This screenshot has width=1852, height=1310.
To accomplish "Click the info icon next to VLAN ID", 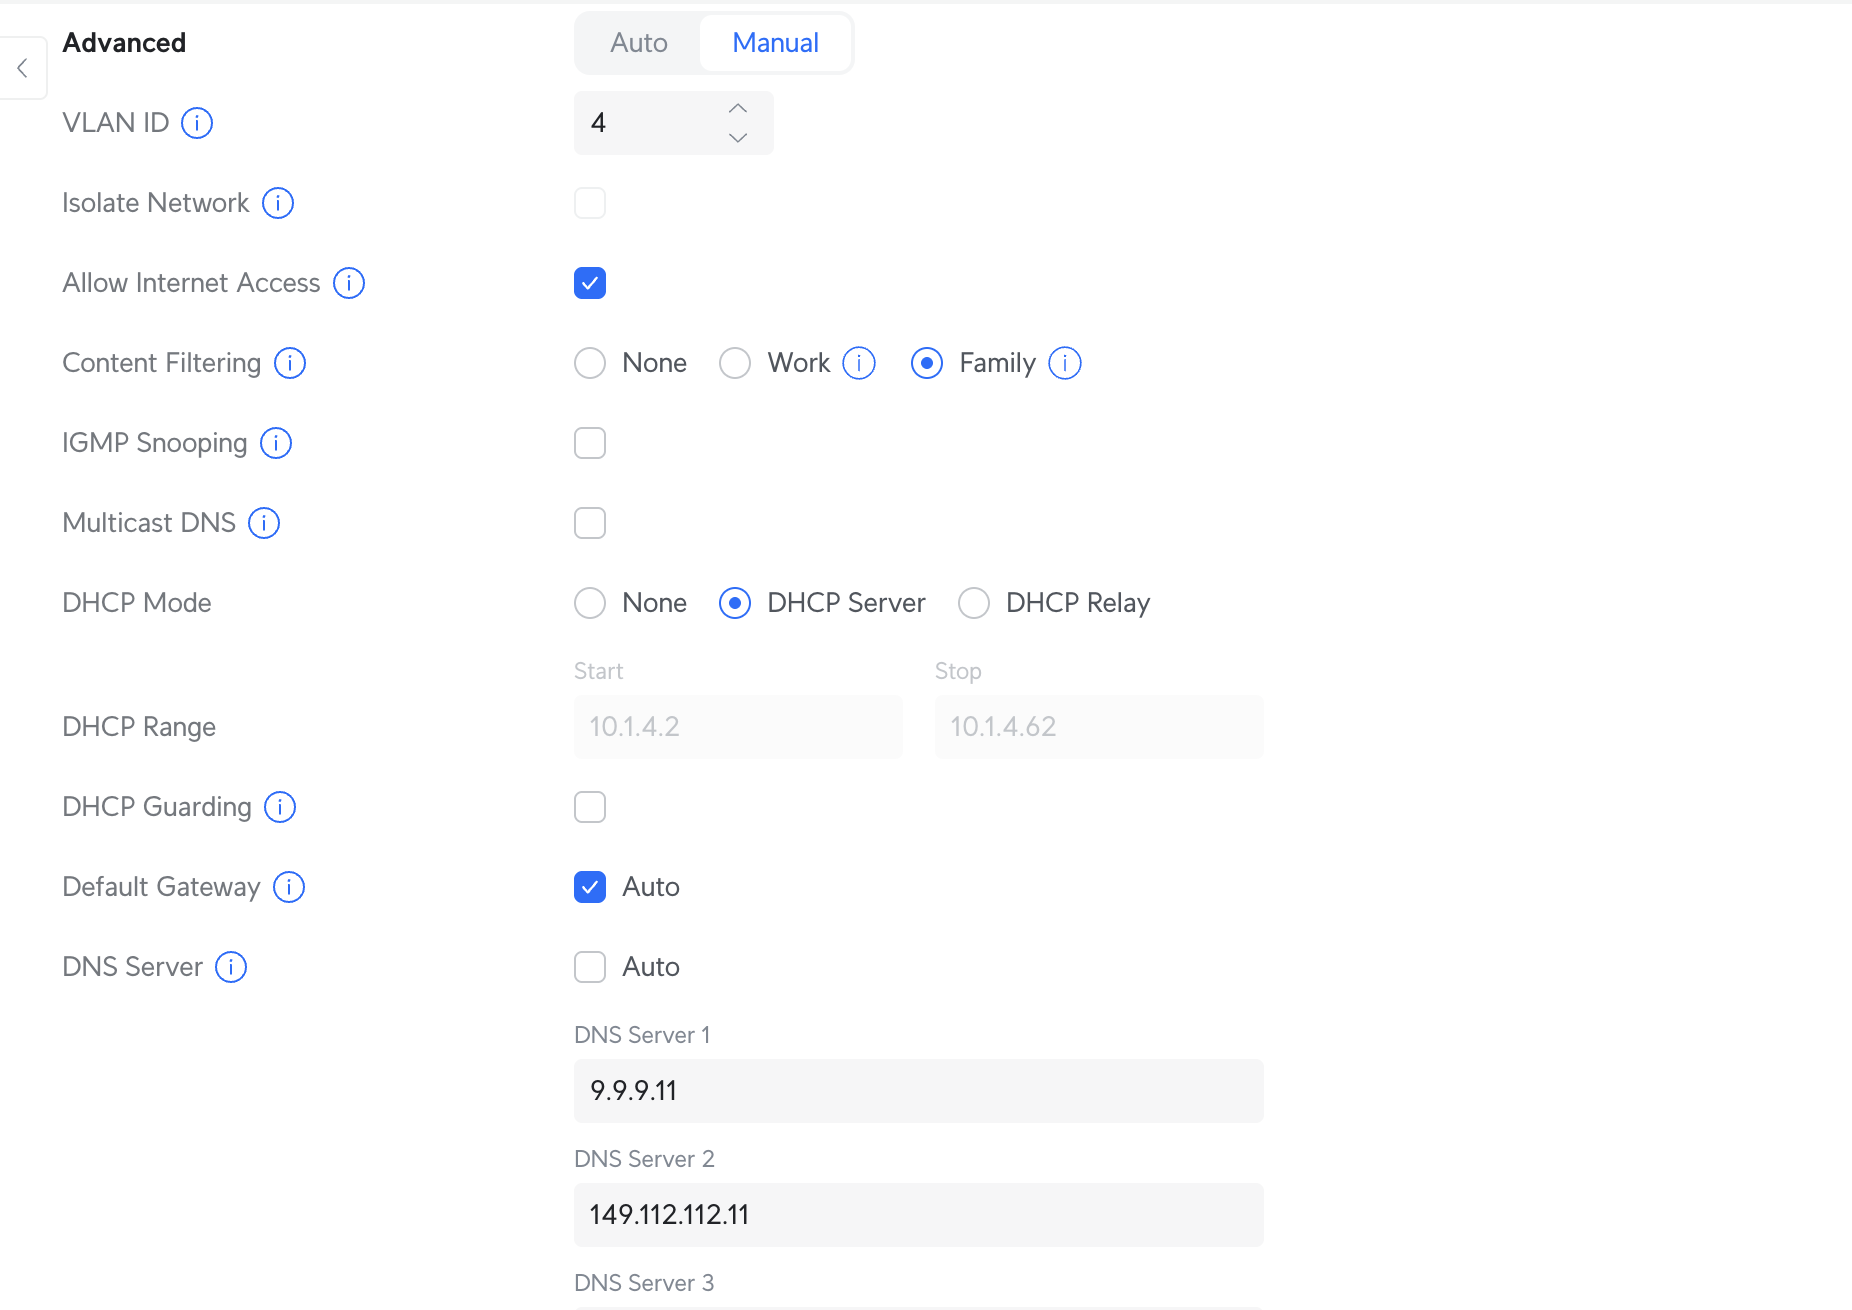I will tap(197, 123).
